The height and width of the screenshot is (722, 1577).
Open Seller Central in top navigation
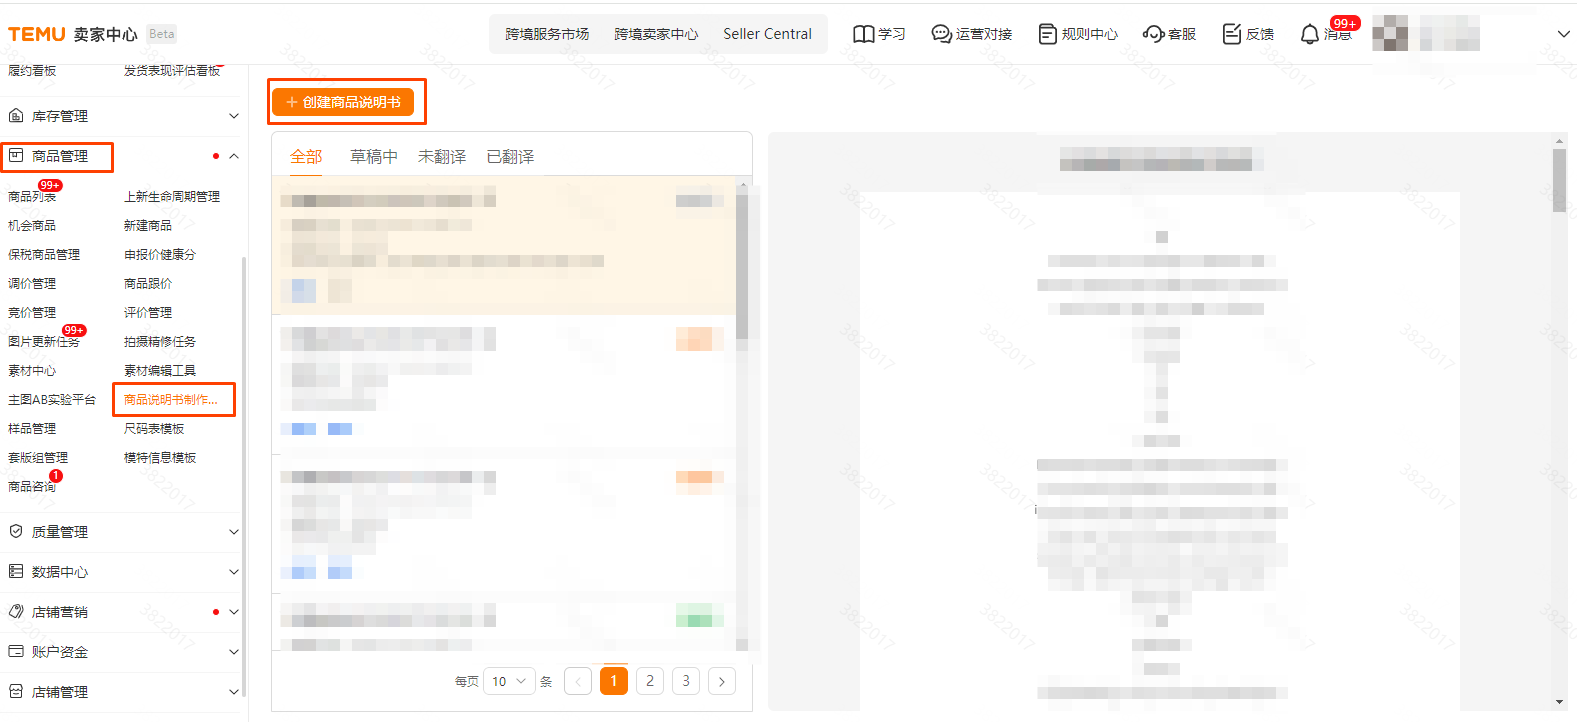(767, 34)
